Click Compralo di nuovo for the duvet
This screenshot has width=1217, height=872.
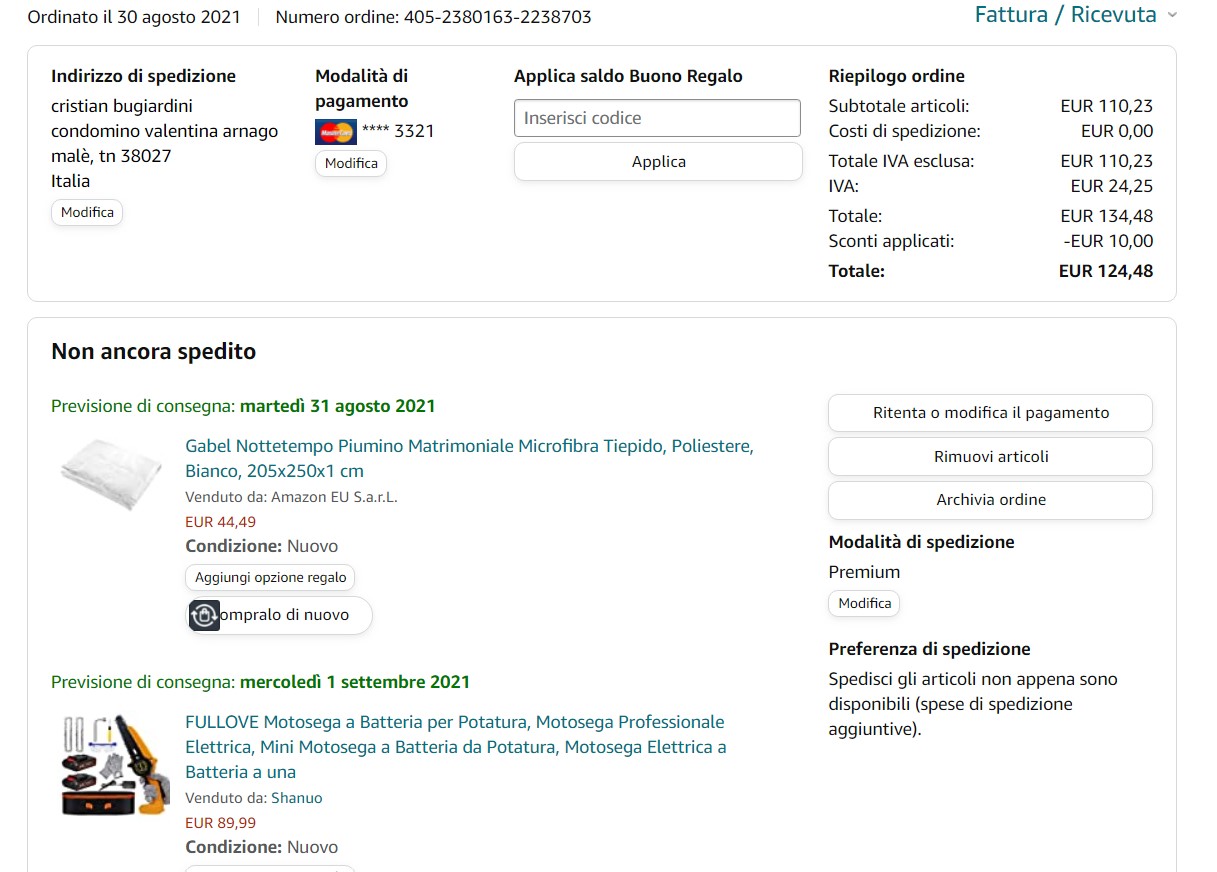tap(286, 615)
